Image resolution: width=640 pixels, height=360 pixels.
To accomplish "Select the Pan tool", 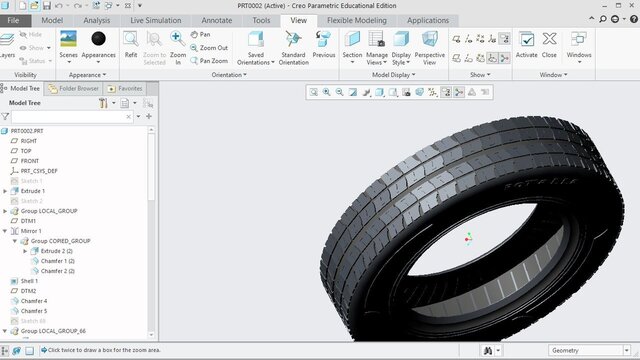I will coord(200,34).
